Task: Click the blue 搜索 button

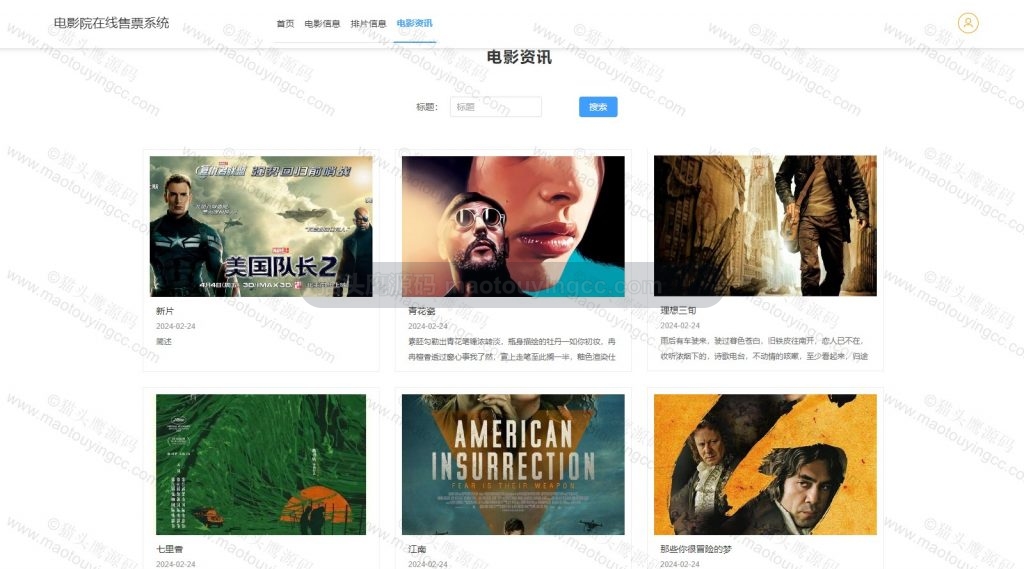Action: (x=598, y=106)
